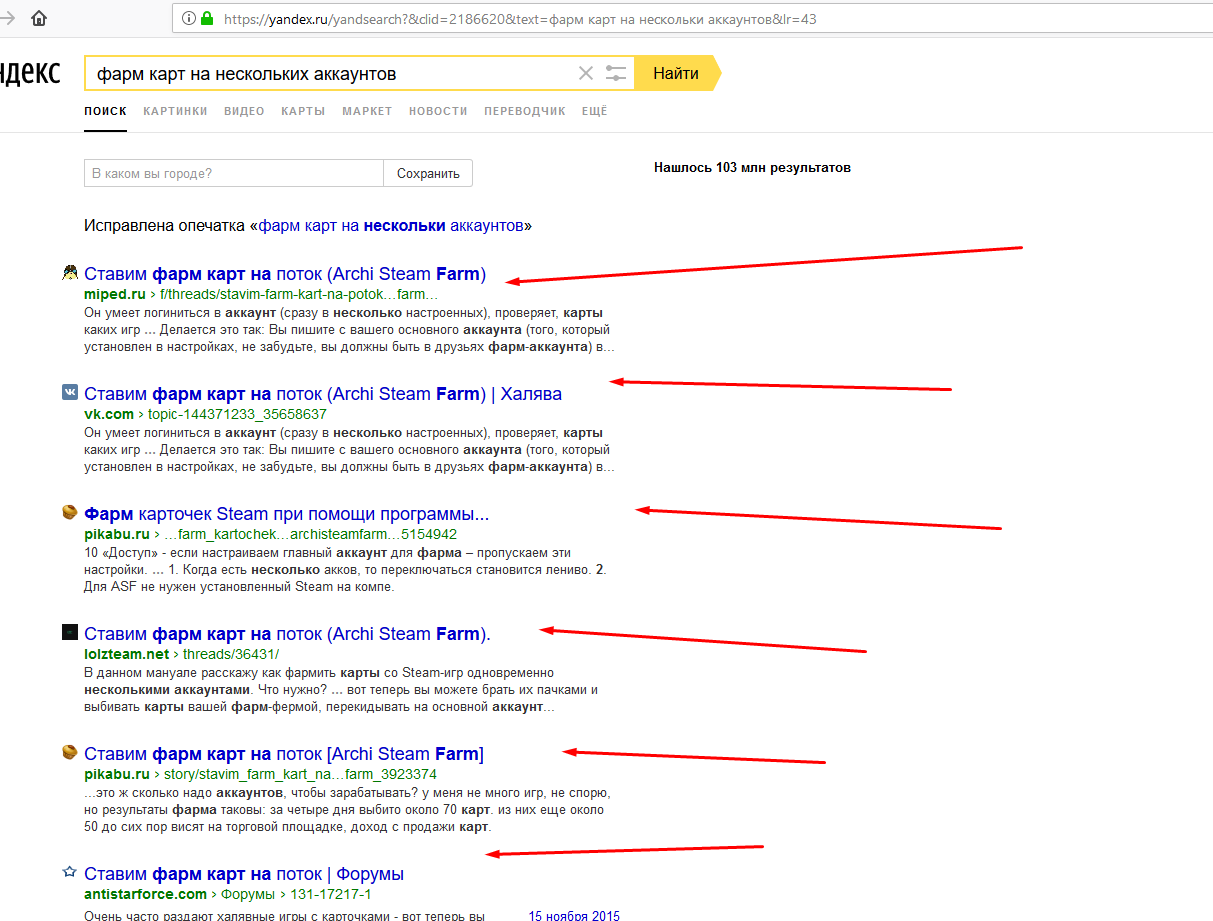Open site information circle icon in address bar
Viewport: 1213px width, 921px height.
pos(189,18)
